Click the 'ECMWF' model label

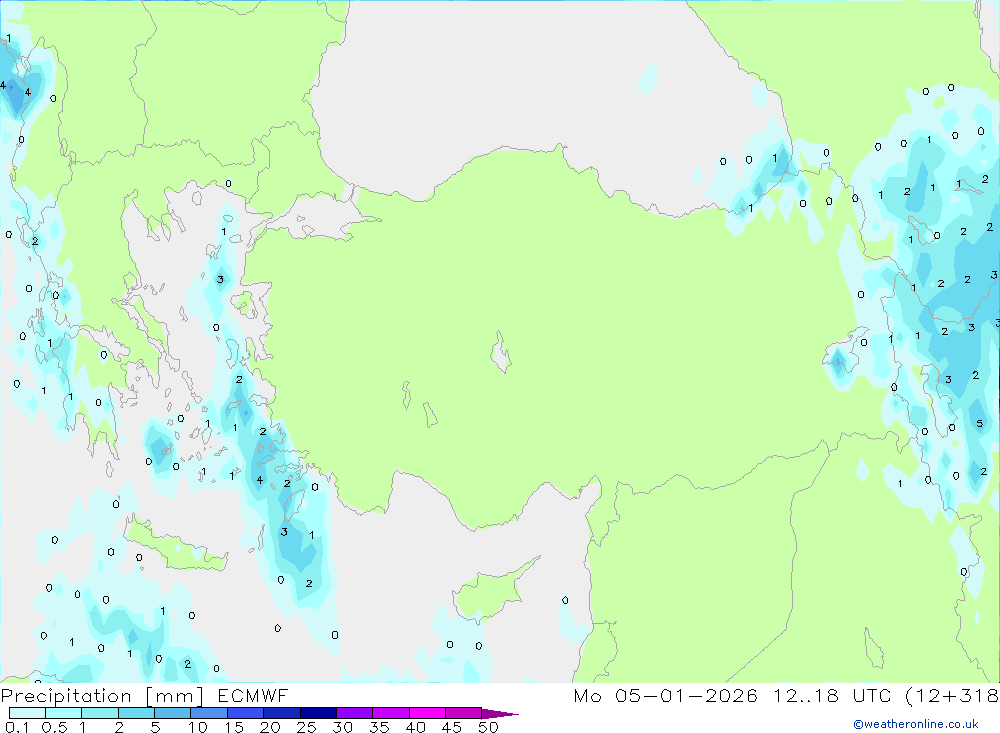point(253,695)
